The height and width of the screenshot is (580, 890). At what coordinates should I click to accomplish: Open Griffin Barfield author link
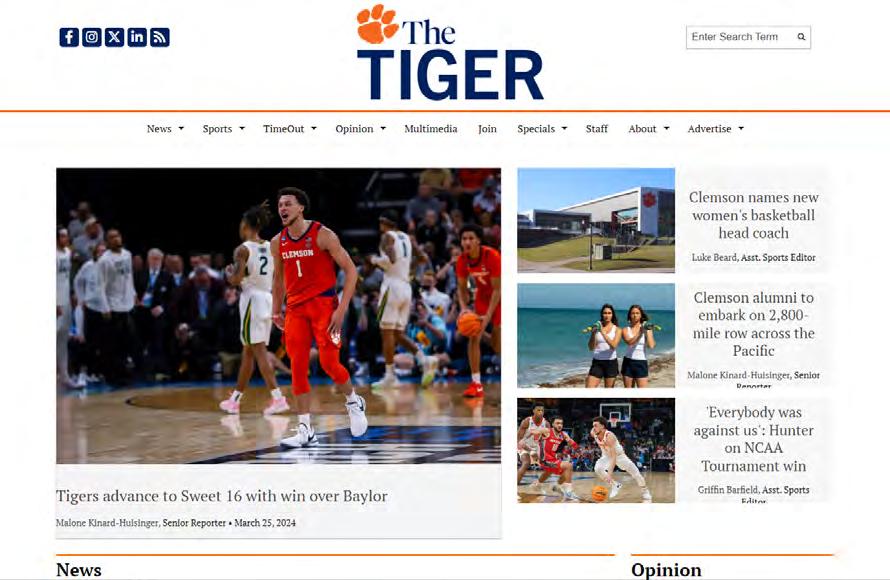coord(728,490)
